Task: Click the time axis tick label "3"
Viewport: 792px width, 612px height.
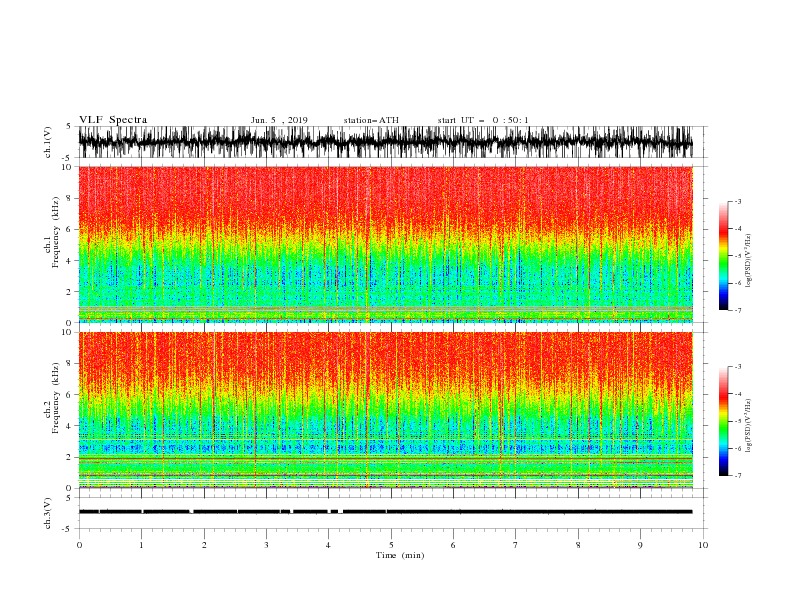Action: click(266, 545)
